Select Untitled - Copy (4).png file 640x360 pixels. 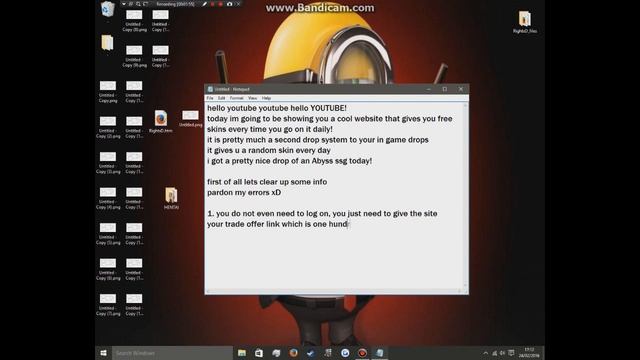click(108, 198)
